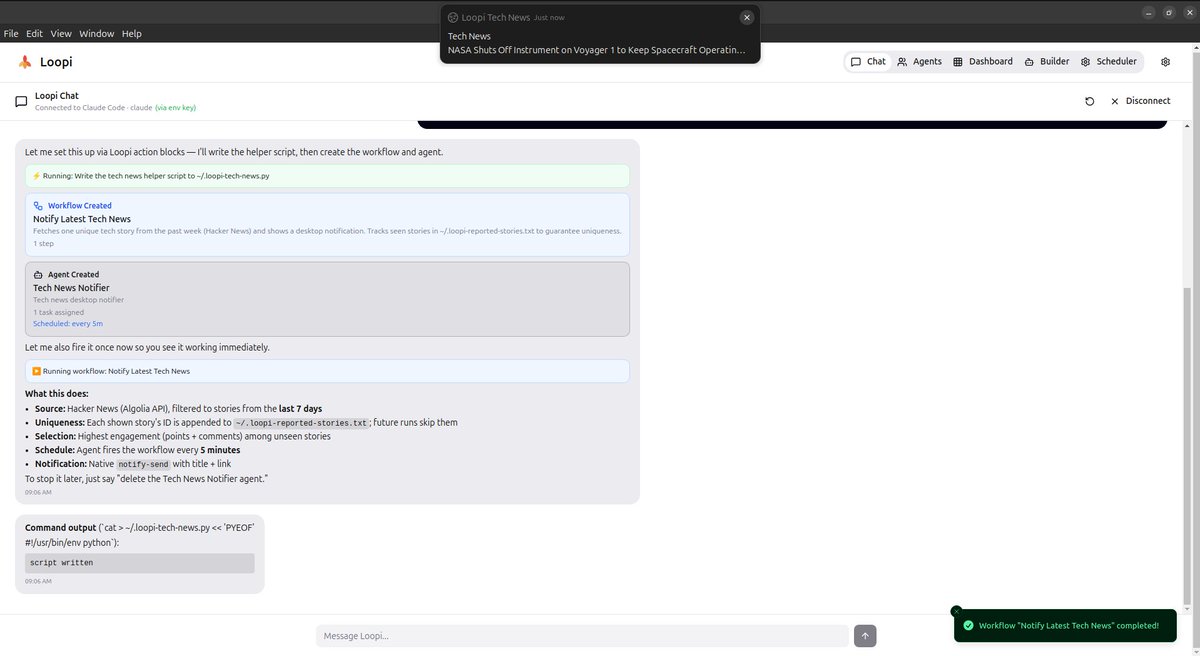Open the Edit menu
This screenshot has height=656, width=1200.
click(34, 33)
